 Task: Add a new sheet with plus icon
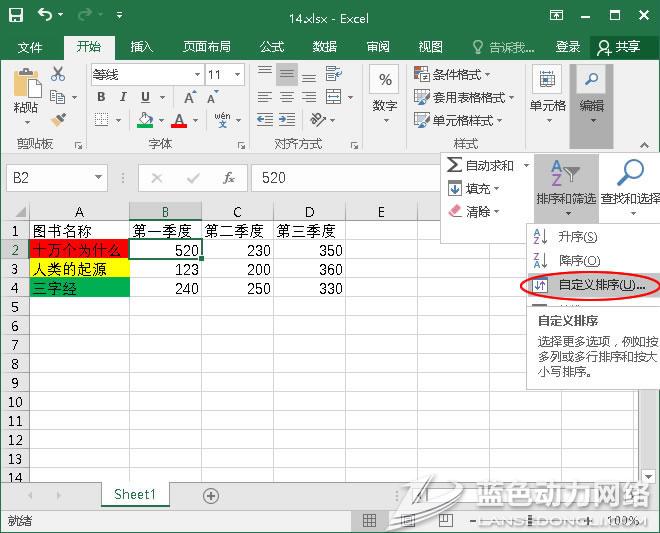point(210,496)
